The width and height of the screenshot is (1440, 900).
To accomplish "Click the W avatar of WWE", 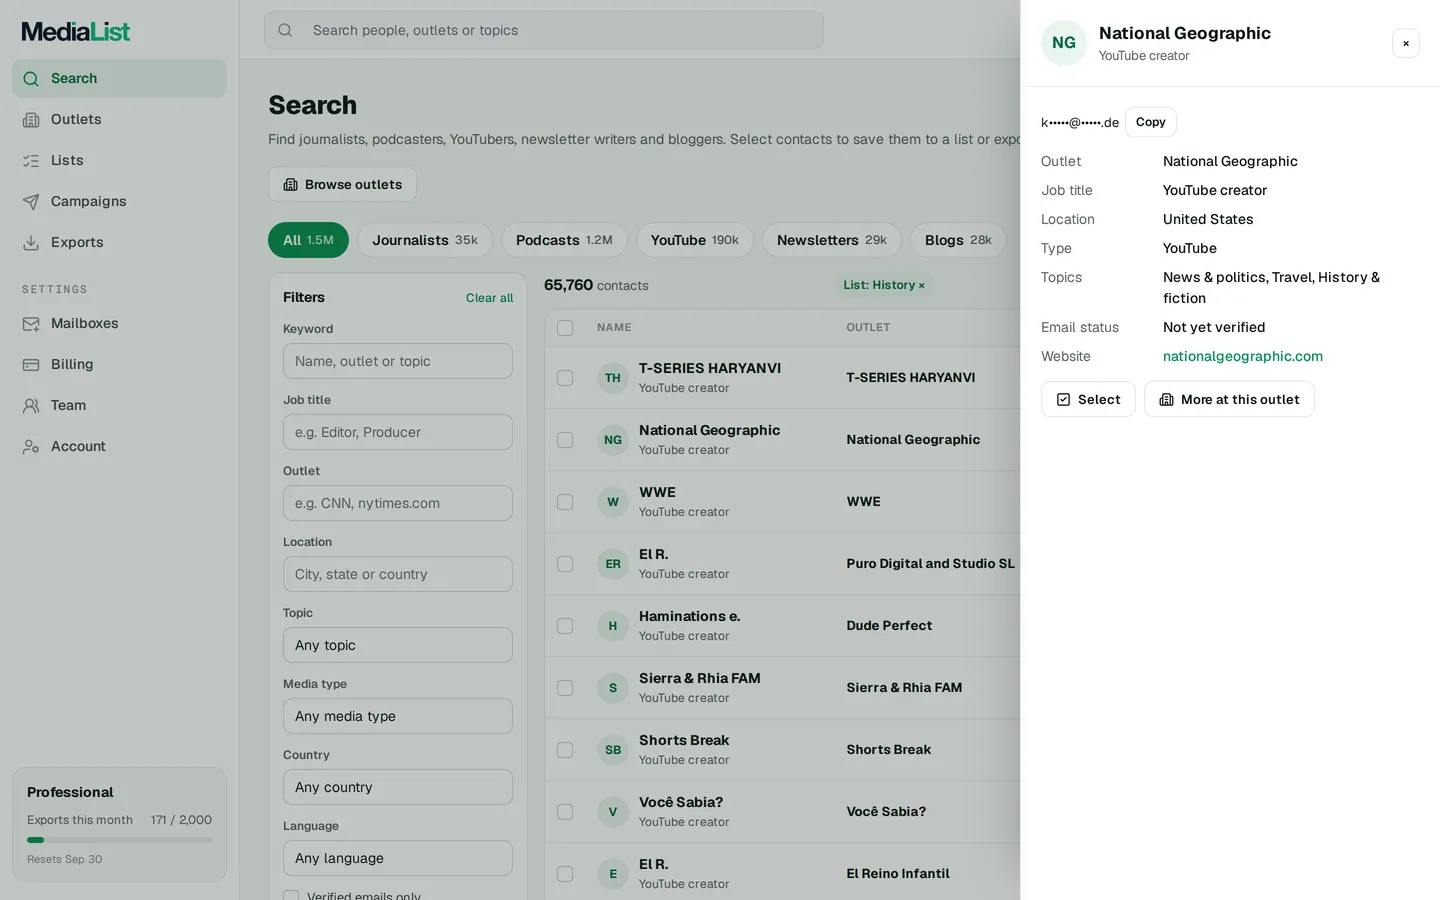I will pos(613,502).
